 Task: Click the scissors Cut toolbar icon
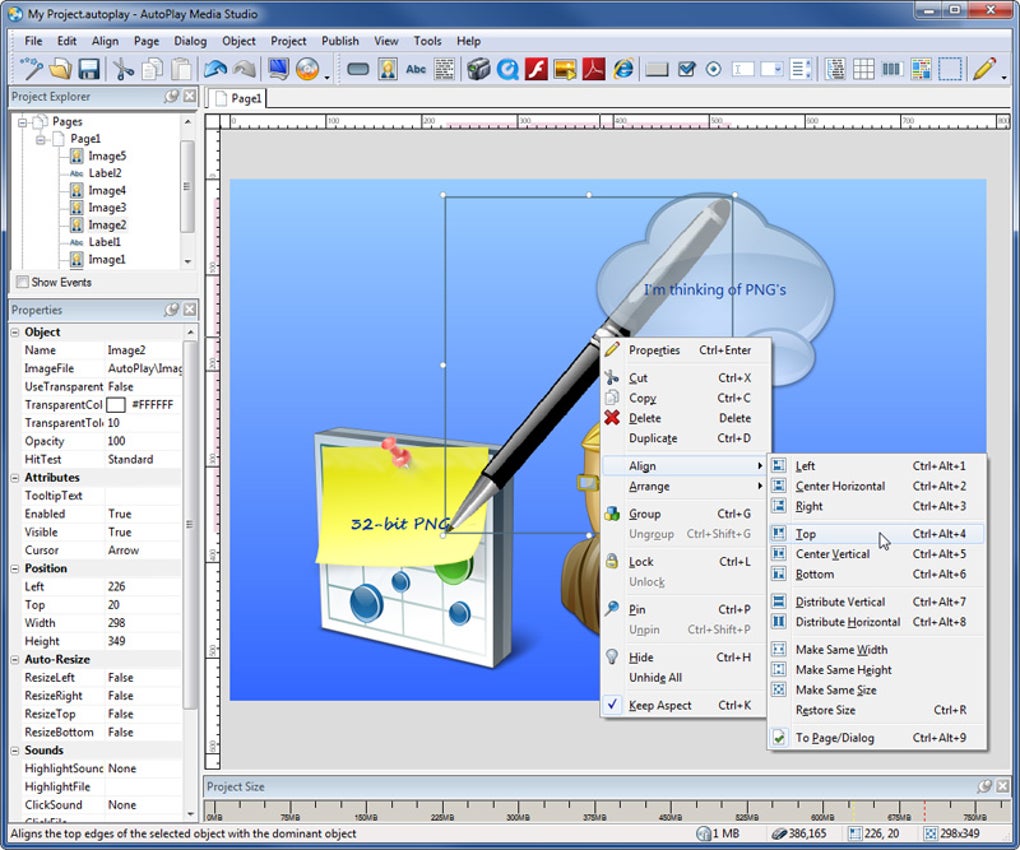123,69
